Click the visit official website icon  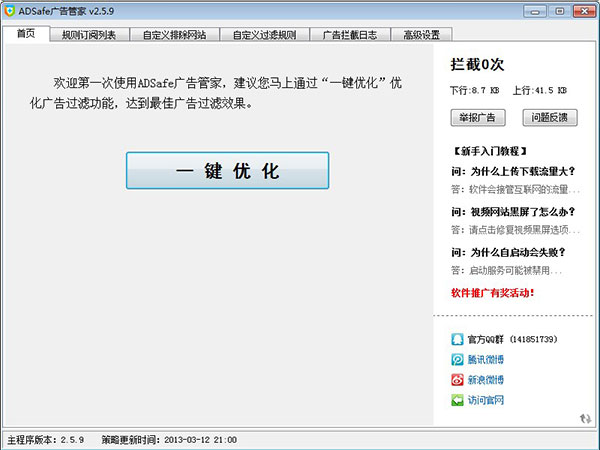click(x=458, y=400)
